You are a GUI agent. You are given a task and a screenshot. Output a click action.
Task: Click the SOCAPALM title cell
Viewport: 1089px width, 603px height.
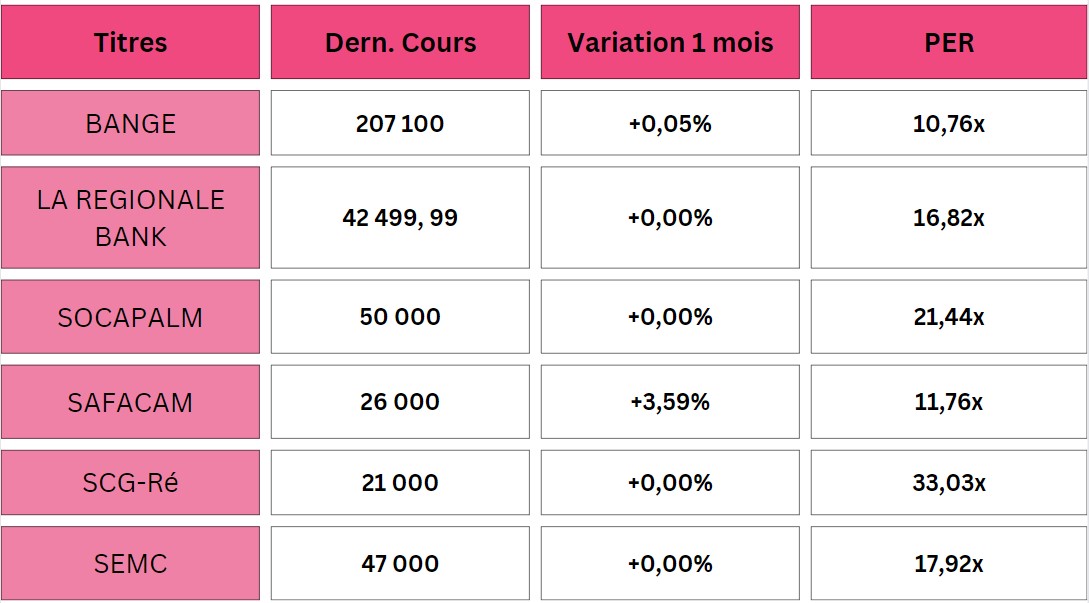click(130, 317)
